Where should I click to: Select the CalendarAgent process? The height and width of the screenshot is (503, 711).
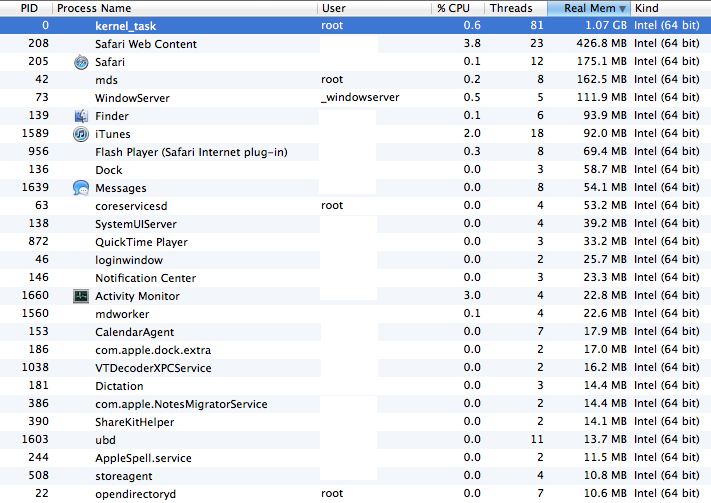[356, 332]
